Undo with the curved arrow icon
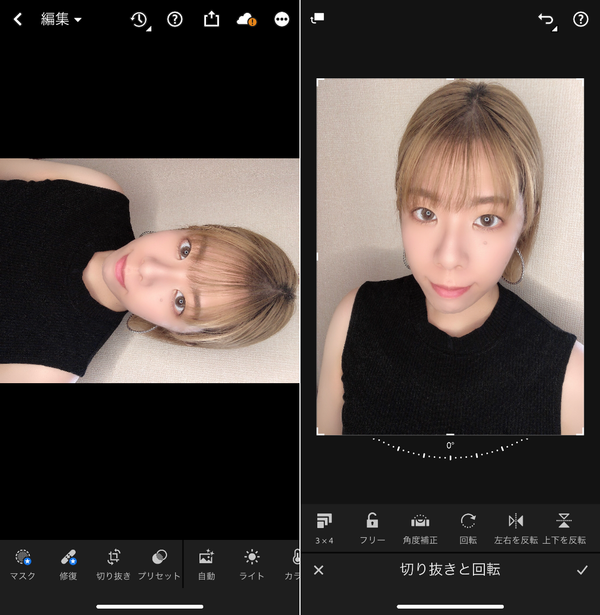The height and width of the screenshot is (615, 600). [547, 20]
